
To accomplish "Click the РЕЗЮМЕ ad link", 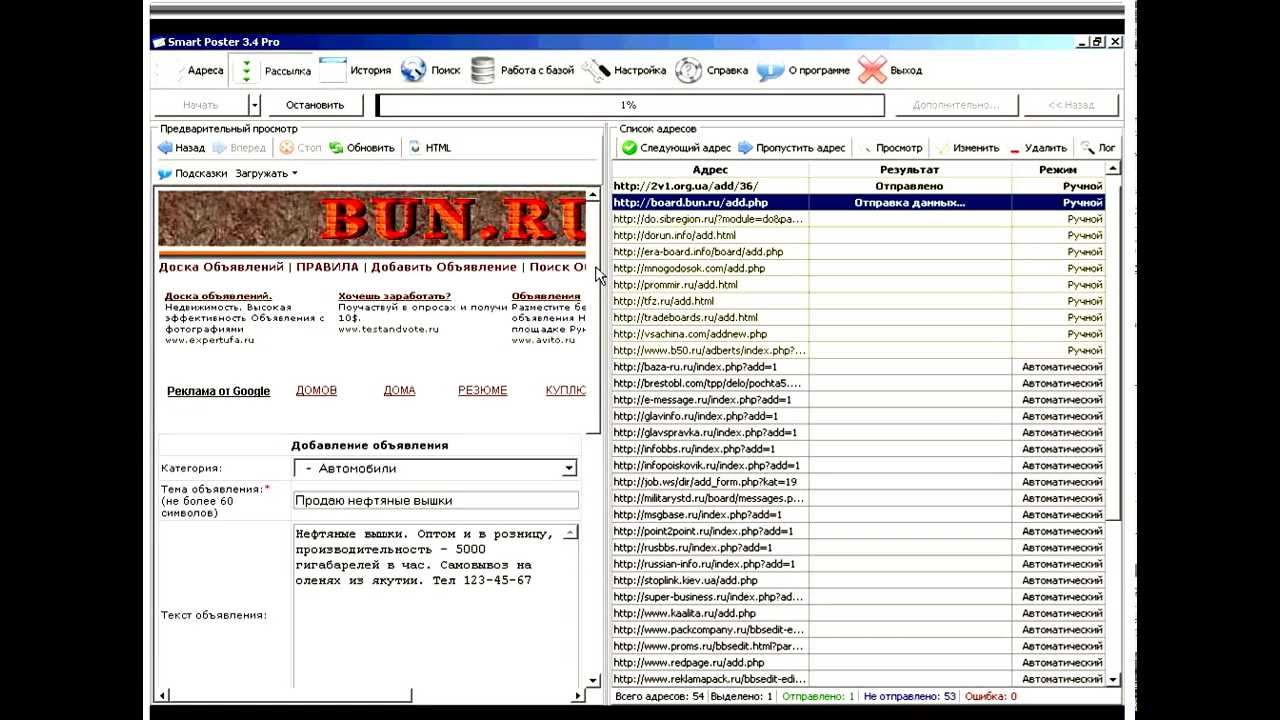I will click(x=482, y=391).
